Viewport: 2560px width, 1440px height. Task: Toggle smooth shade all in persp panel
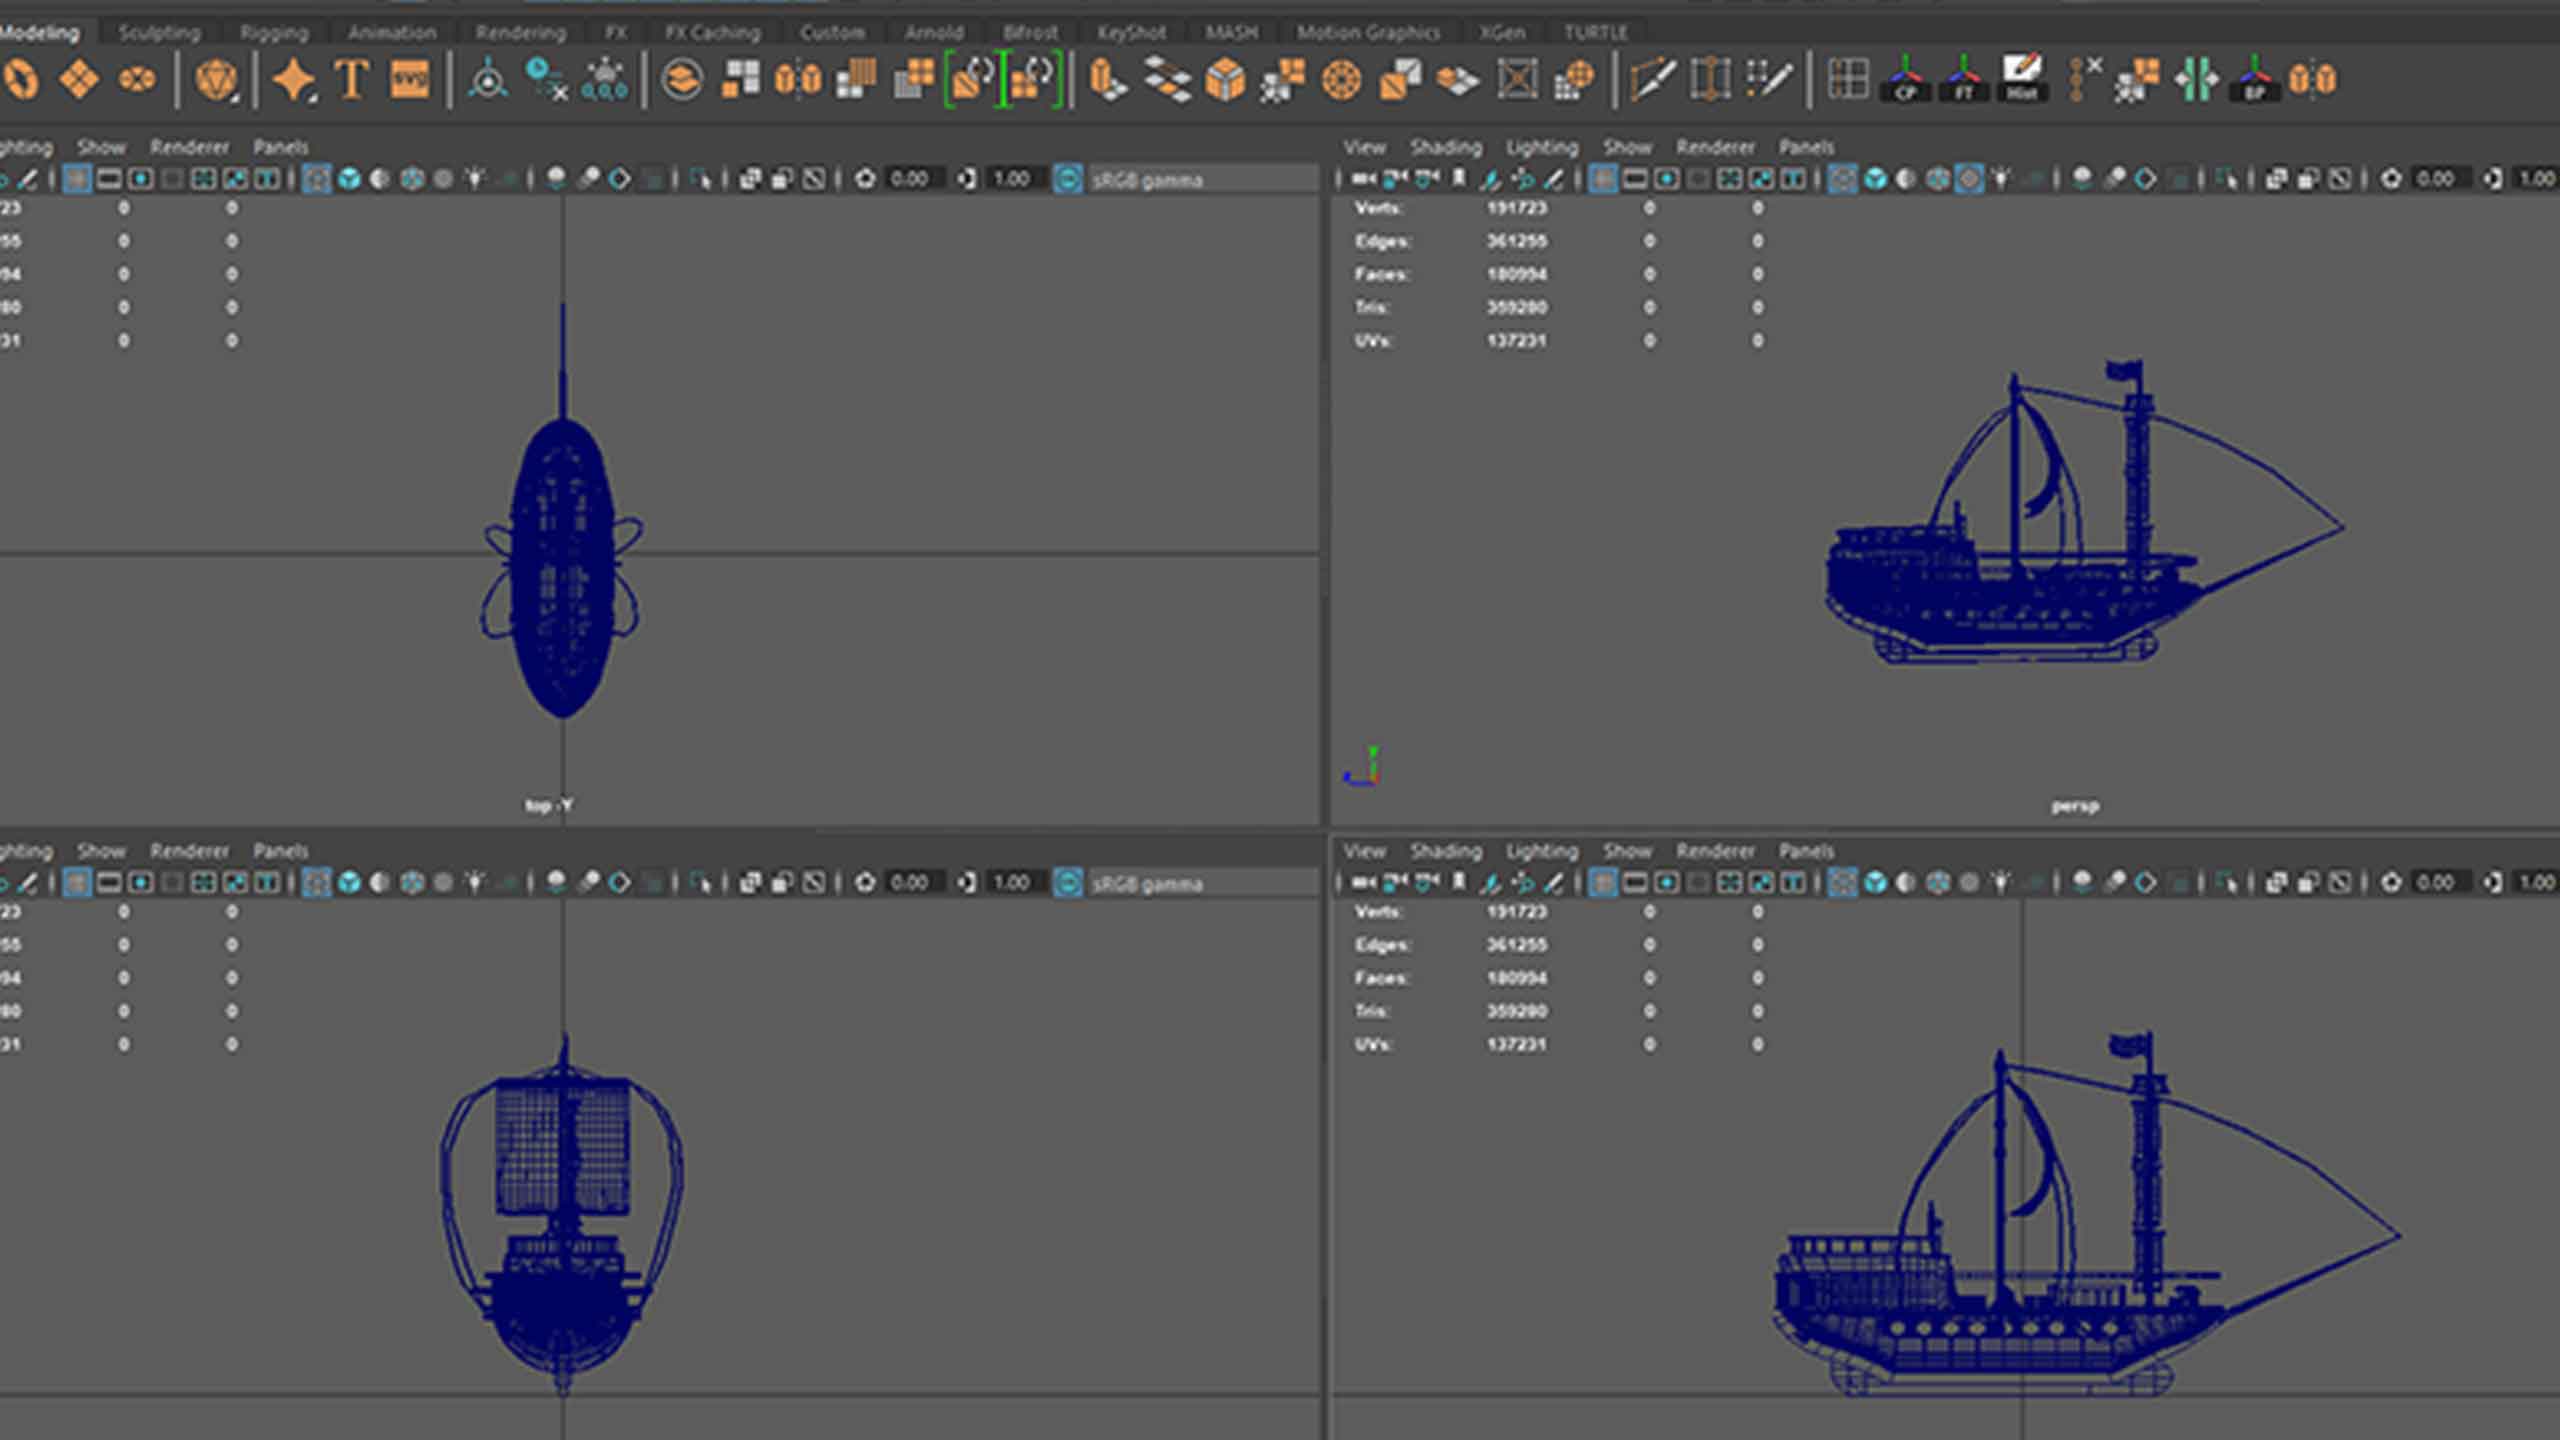pyautogui.click(x=1875, y=180)
